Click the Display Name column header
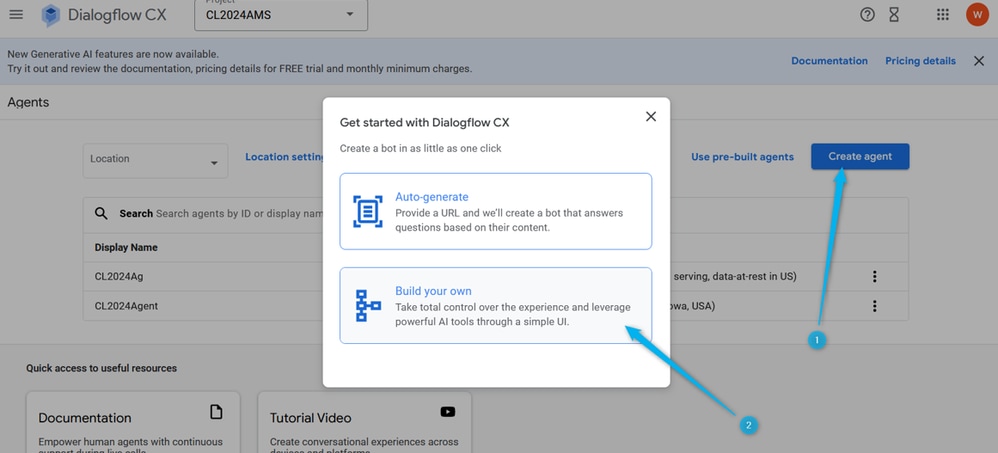998x453 pixels. click(x=126, y=247)
